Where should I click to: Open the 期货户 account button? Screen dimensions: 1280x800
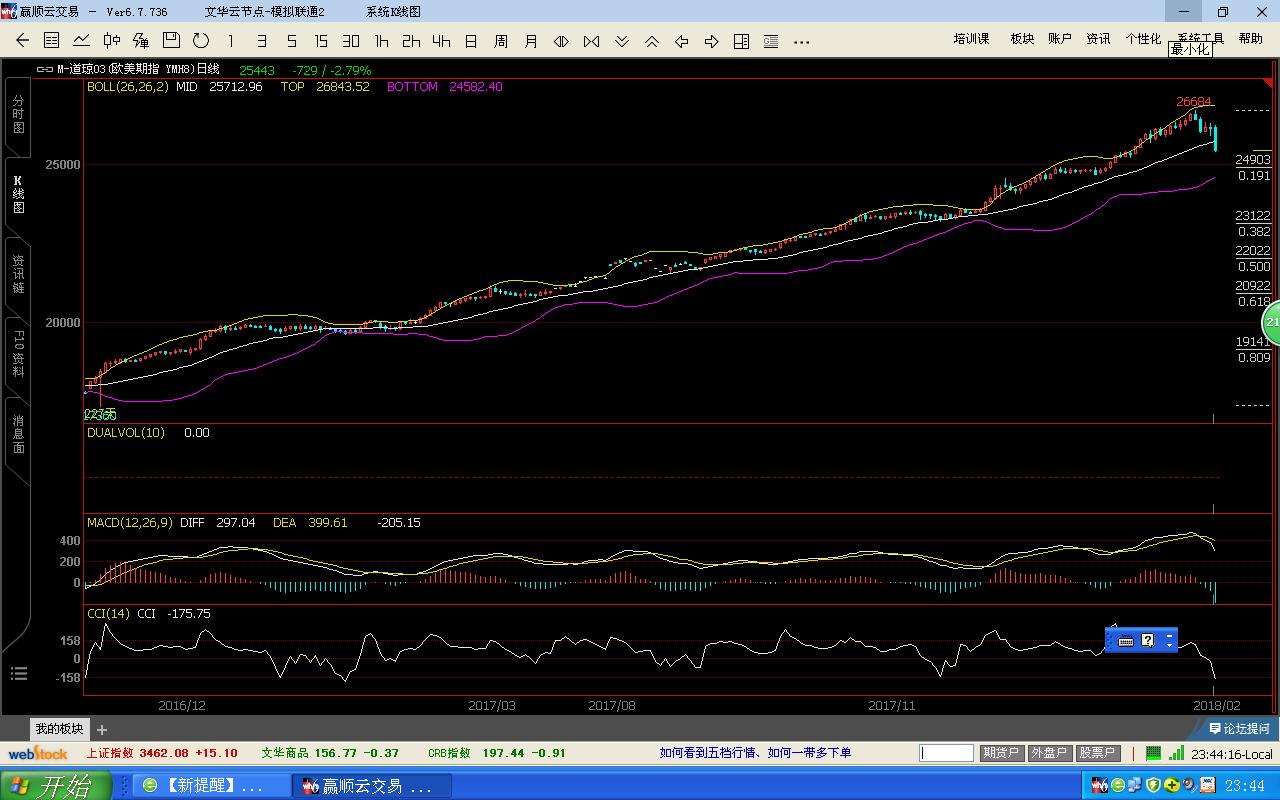tap(1001, 753)
